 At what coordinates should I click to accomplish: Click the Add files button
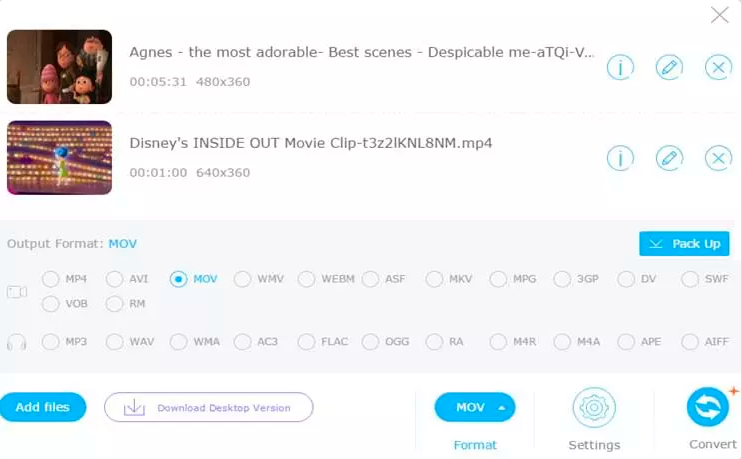(42, 407)
